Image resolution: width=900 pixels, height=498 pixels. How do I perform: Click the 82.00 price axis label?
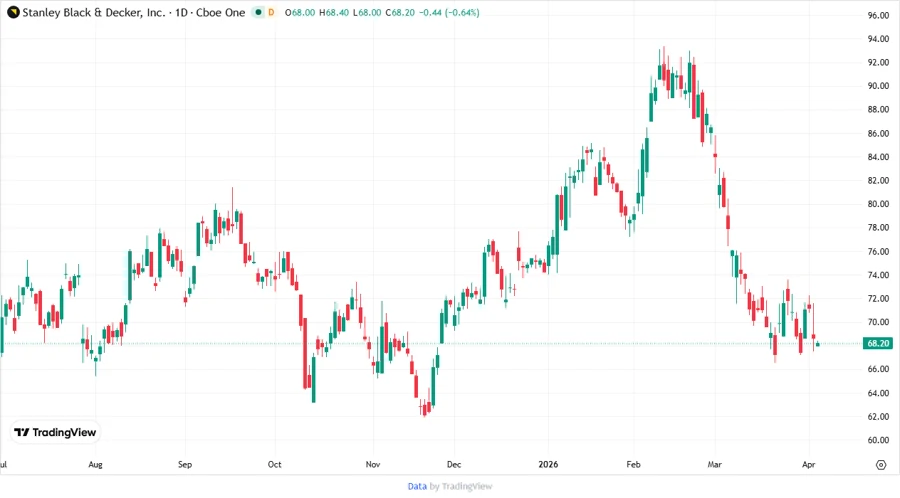(878, 181)
